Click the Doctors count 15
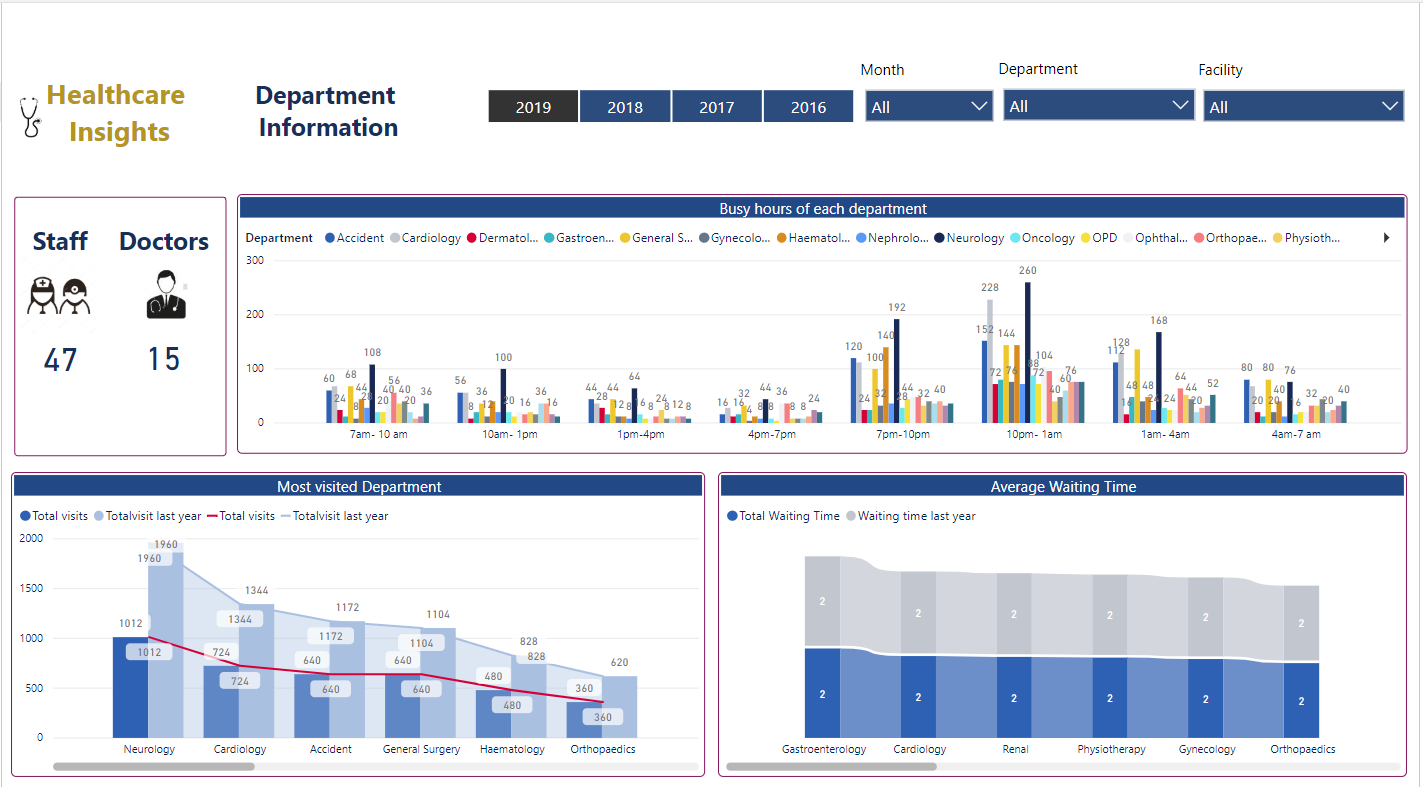 pyautogui.click(x=164, y=359)
